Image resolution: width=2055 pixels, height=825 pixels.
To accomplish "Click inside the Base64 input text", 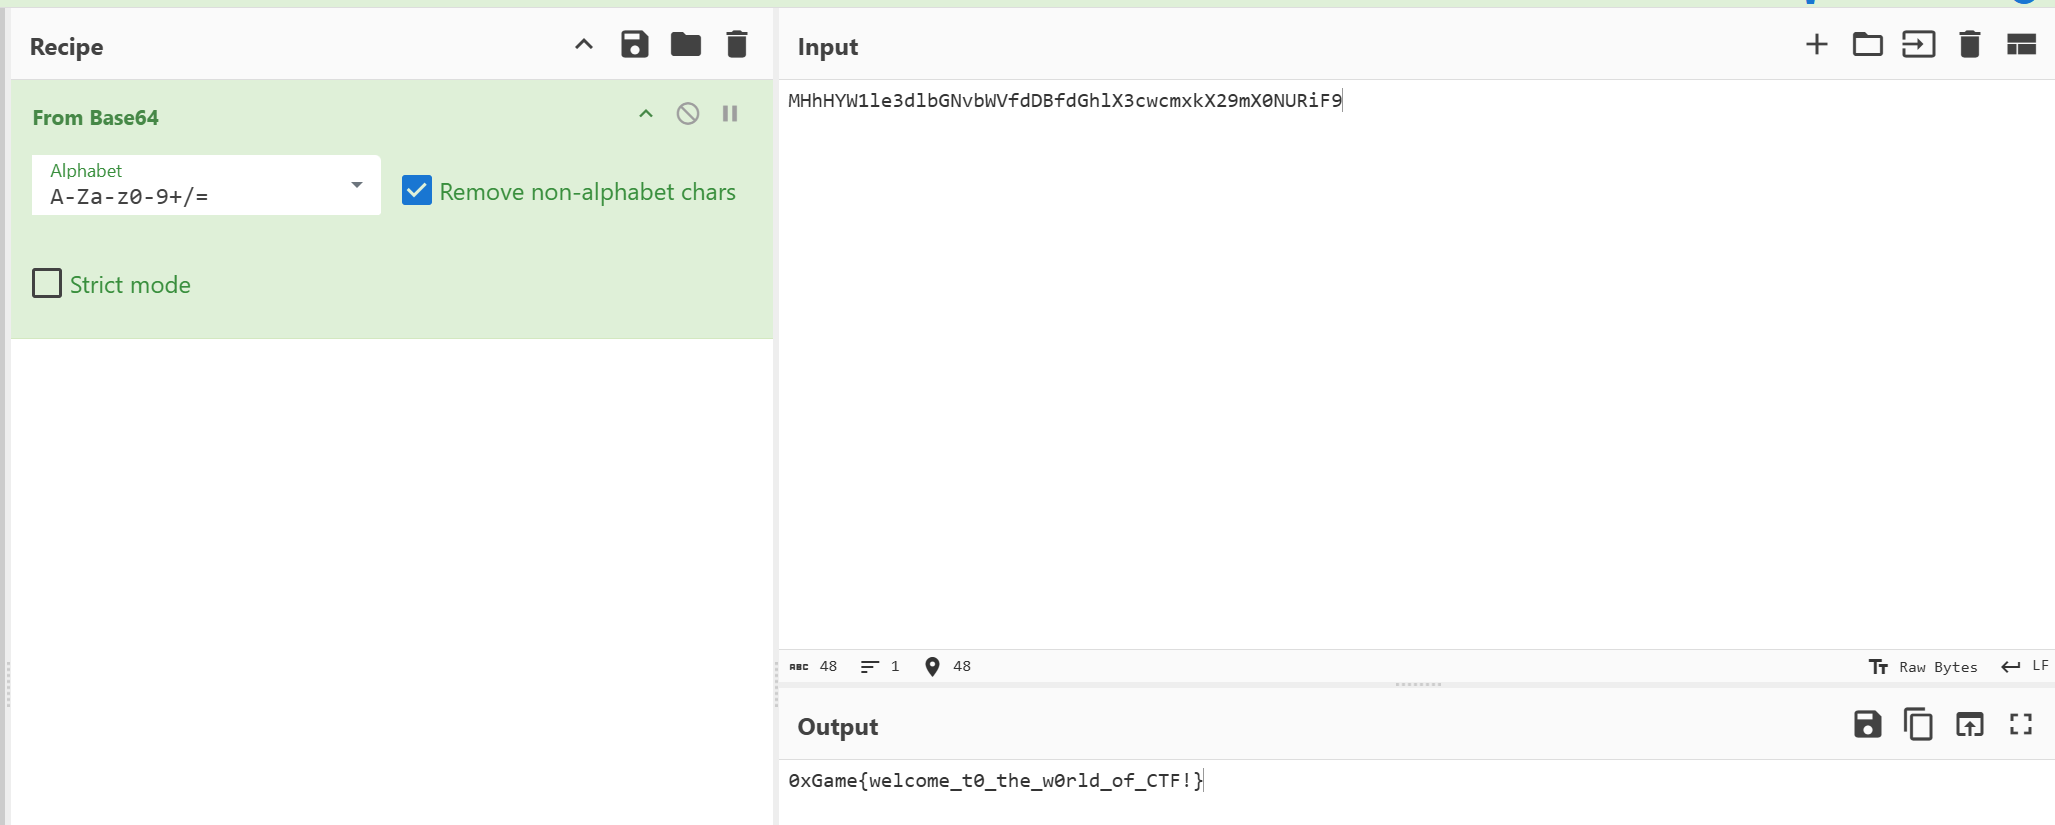I will pos(1065,101).
